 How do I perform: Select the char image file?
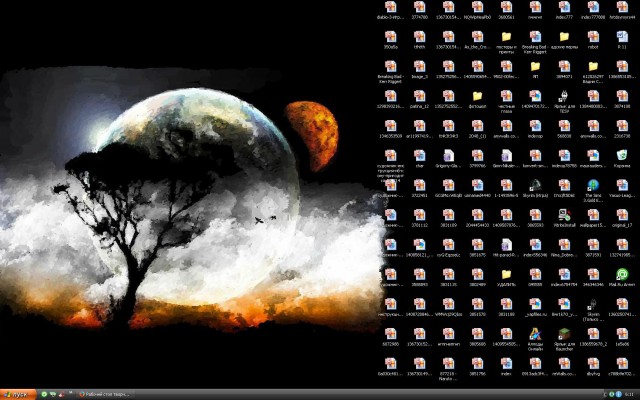click(419, 156)
